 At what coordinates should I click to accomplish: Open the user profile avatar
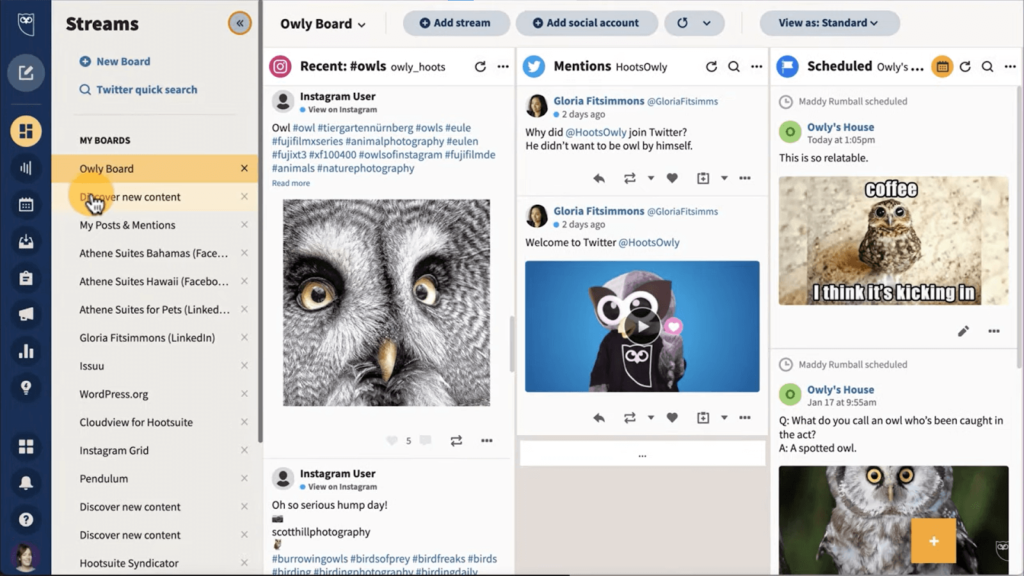(x=25, y=557)
